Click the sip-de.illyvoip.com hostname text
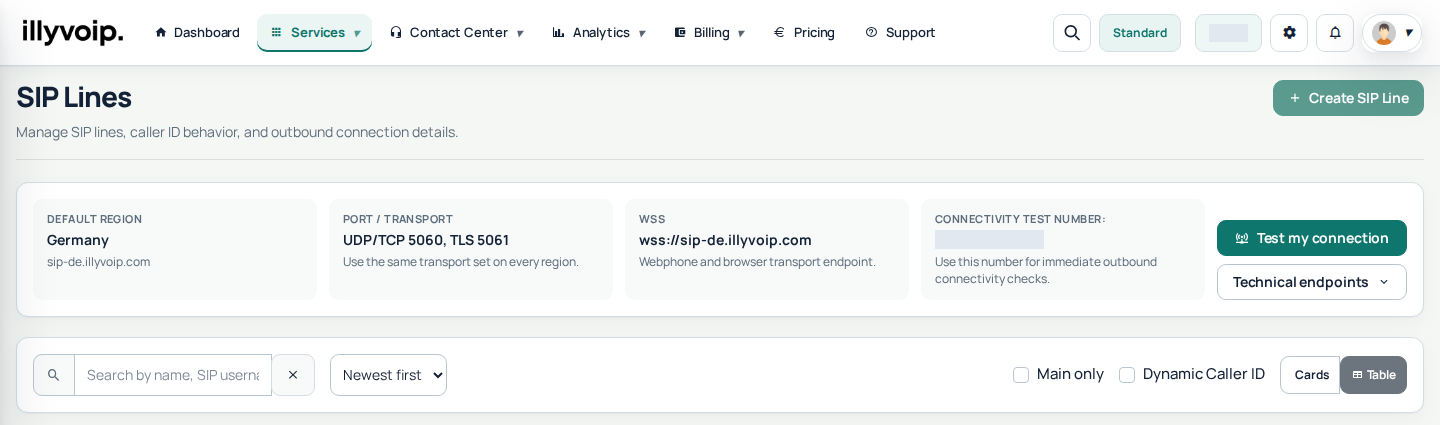 point(99,262)
